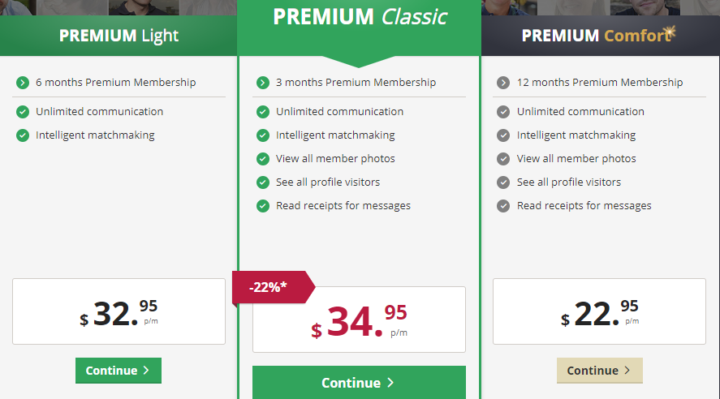Click the chevron arrow on the Premium Light Continue button
720x399 pixels.
146,370
